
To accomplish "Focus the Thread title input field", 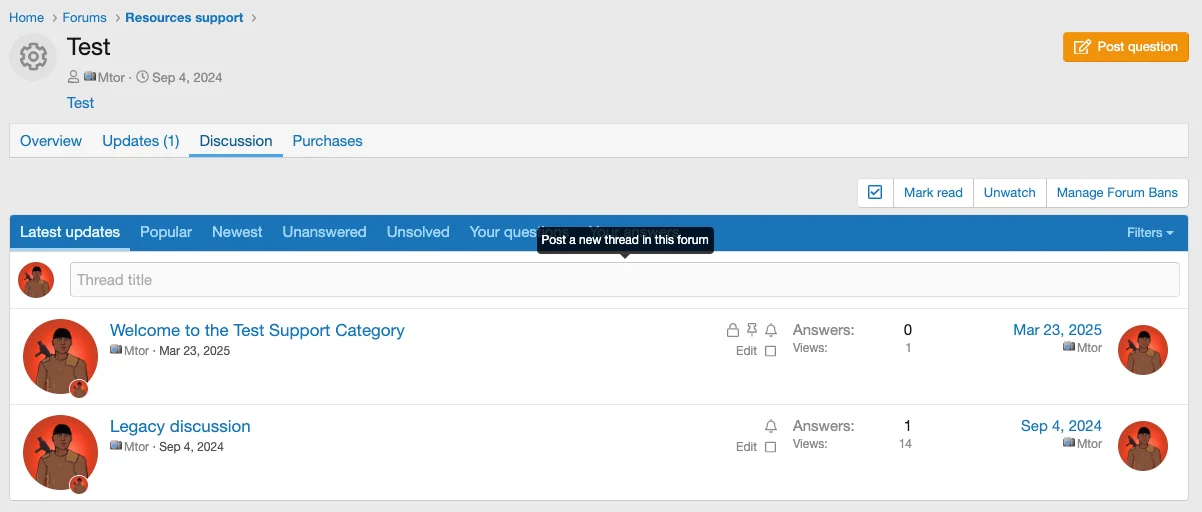I will (x=624, y=280).
